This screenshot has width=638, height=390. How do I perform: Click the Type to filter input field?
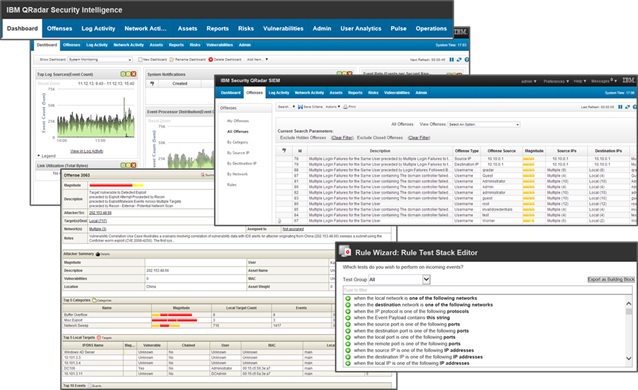(487, 290)
